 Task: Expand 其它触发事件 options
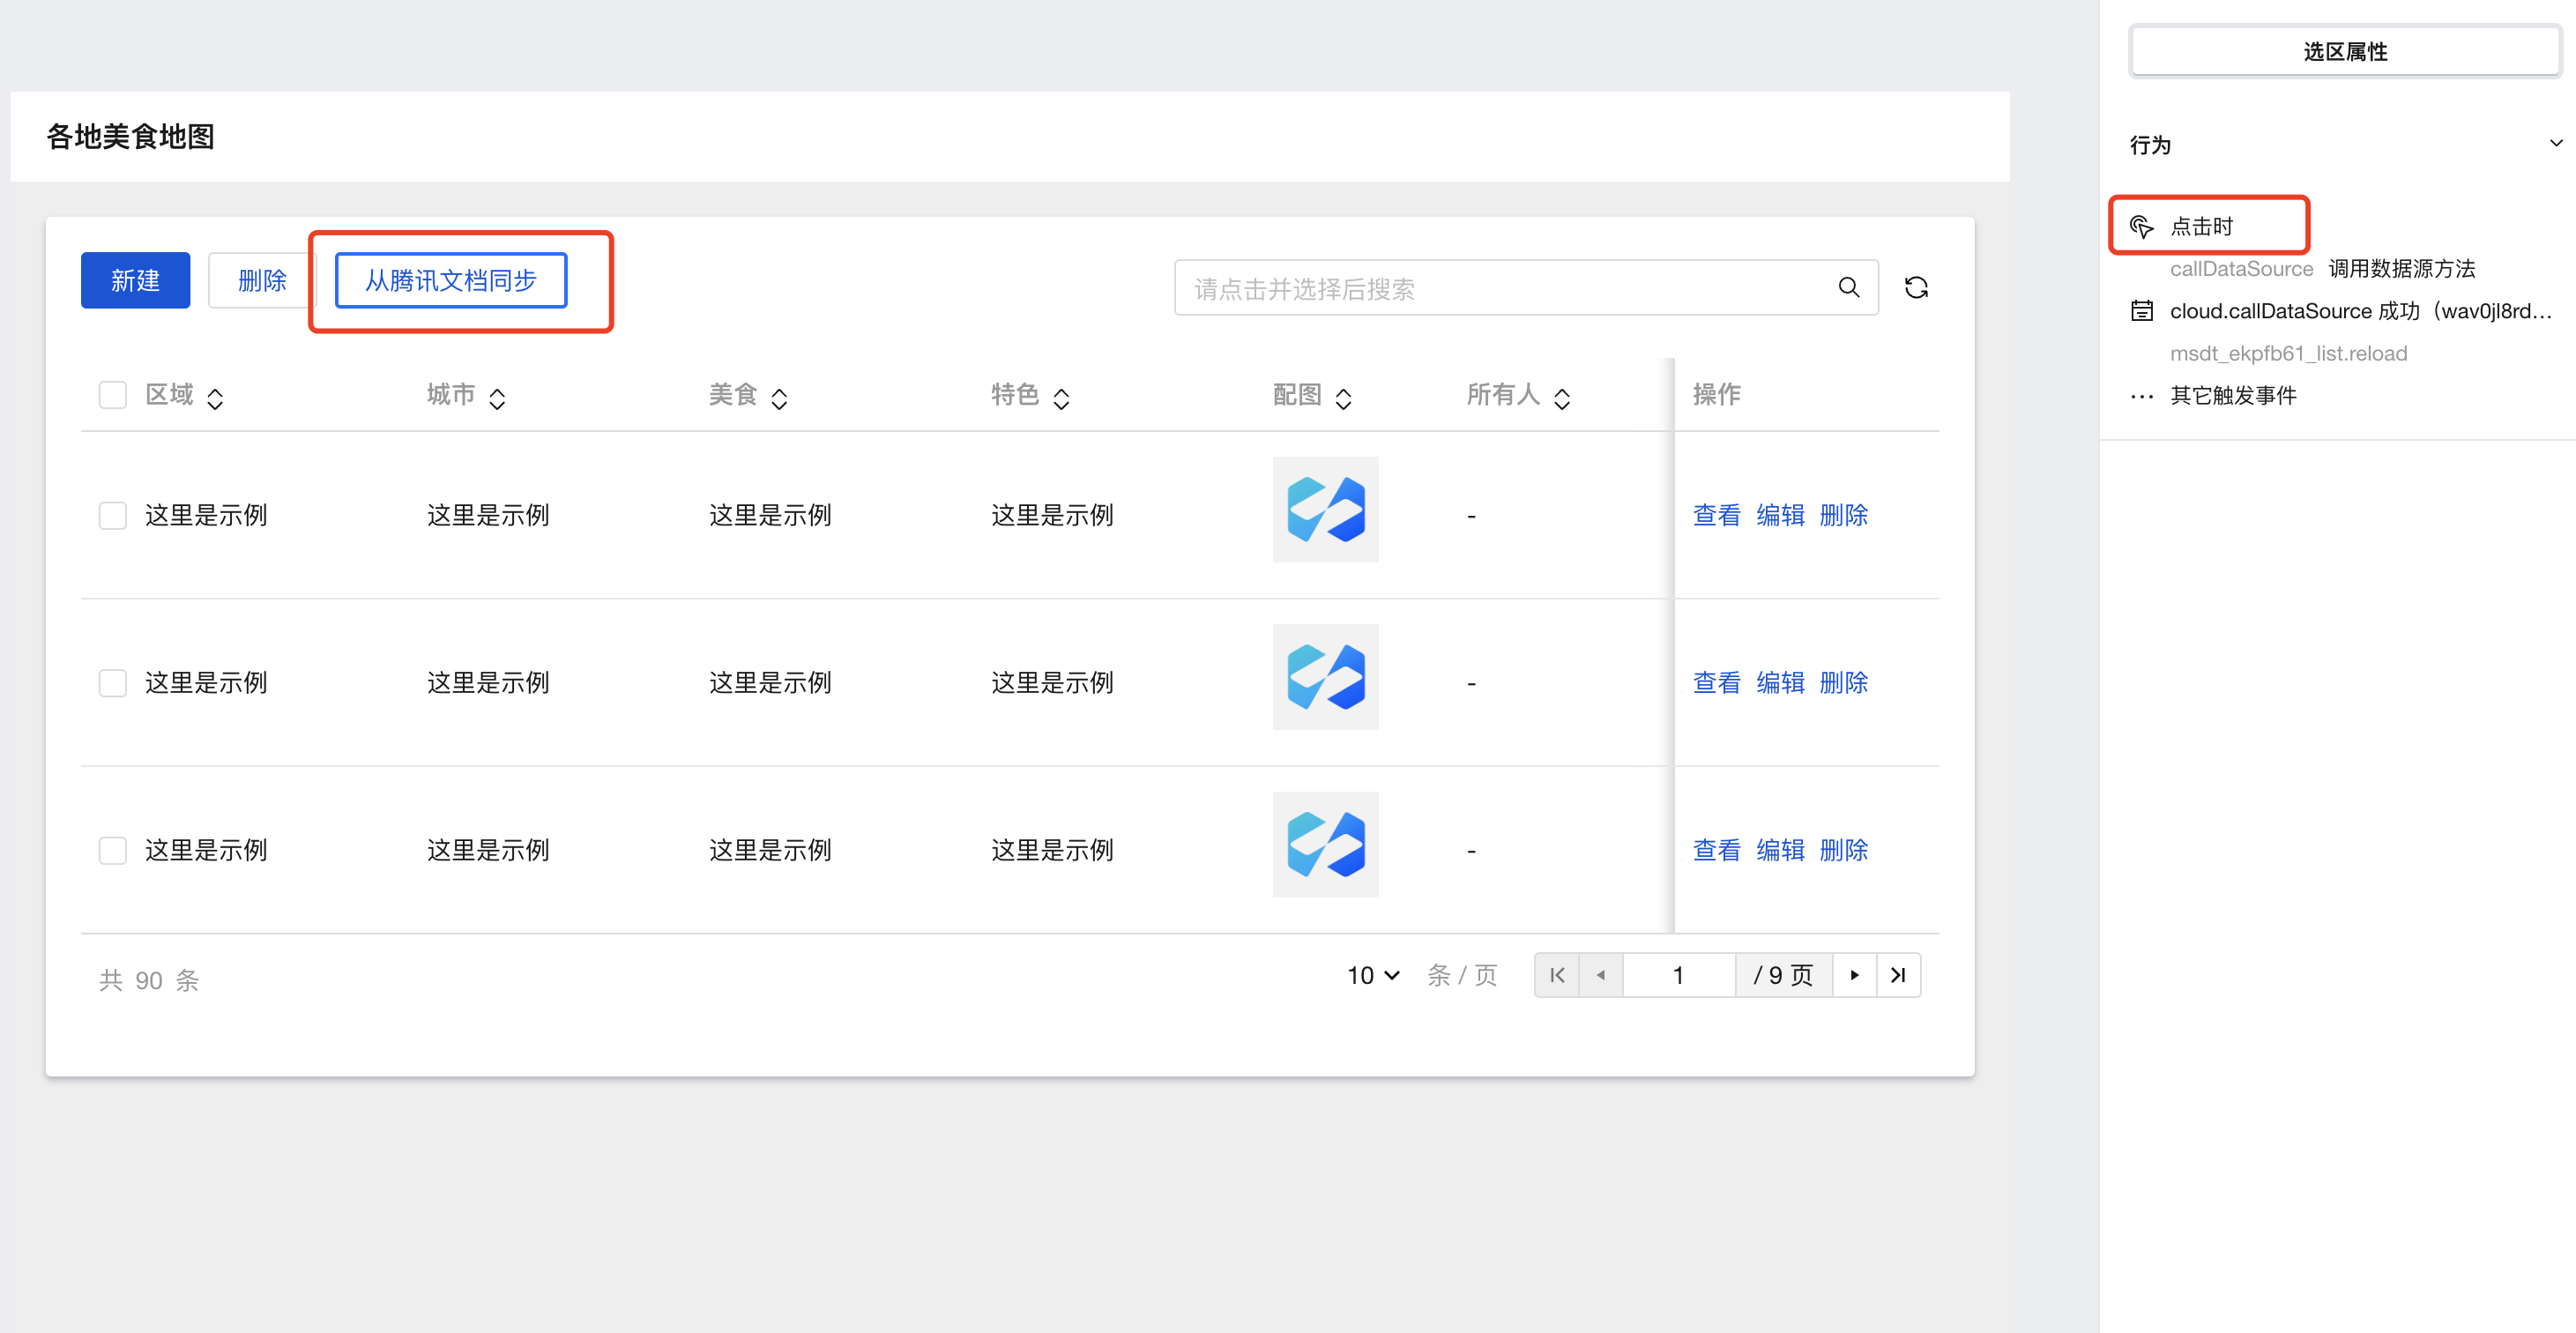click(x=2232, y=396)
